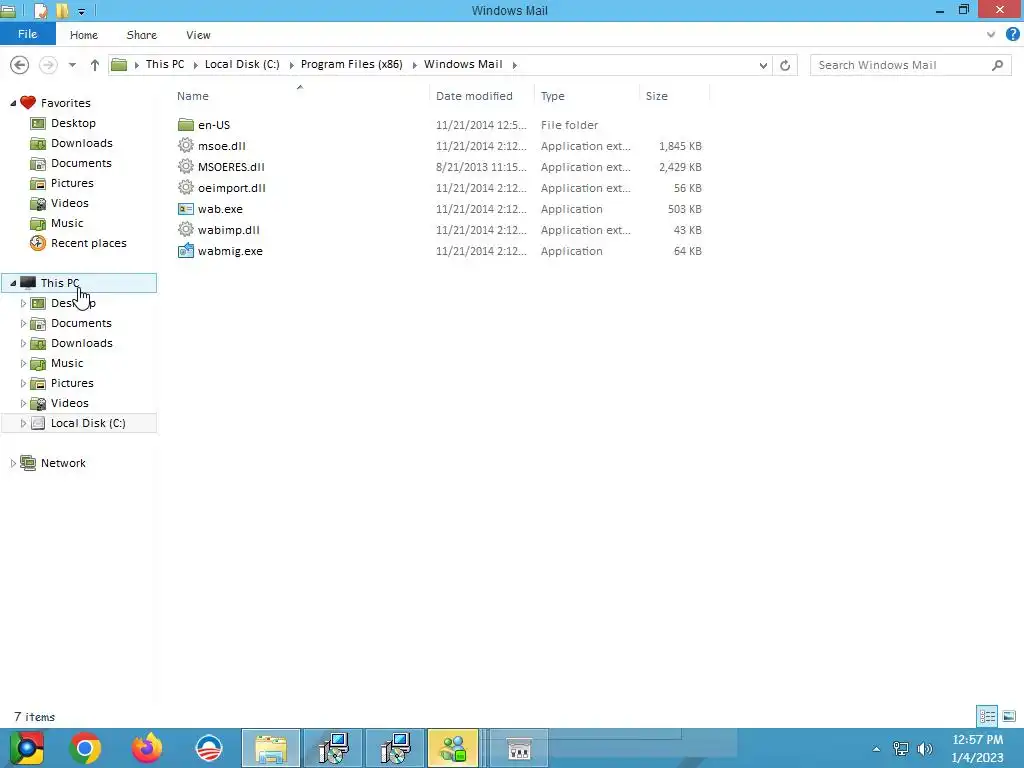Expand the ribbon with the chevron
Screen dimensions: 1024x768
[991, 35]
